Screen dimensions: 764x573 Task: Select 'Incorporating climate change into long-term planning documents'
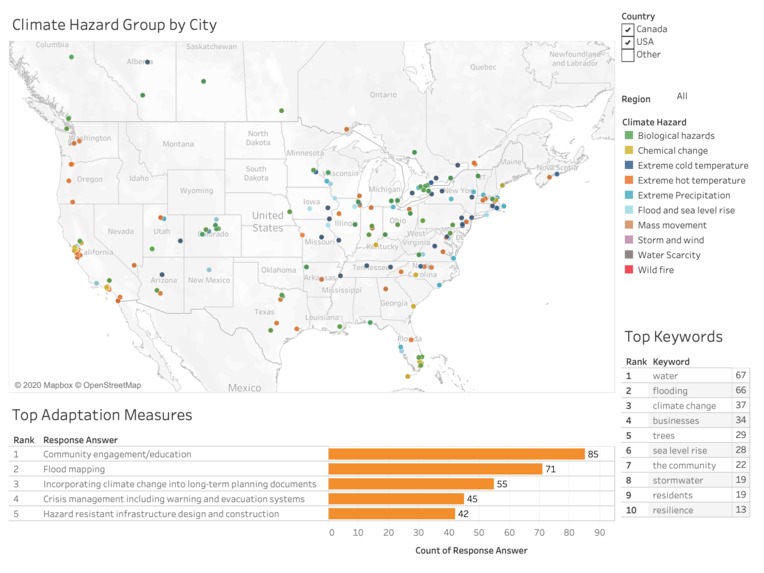click(x=179, y=484)
